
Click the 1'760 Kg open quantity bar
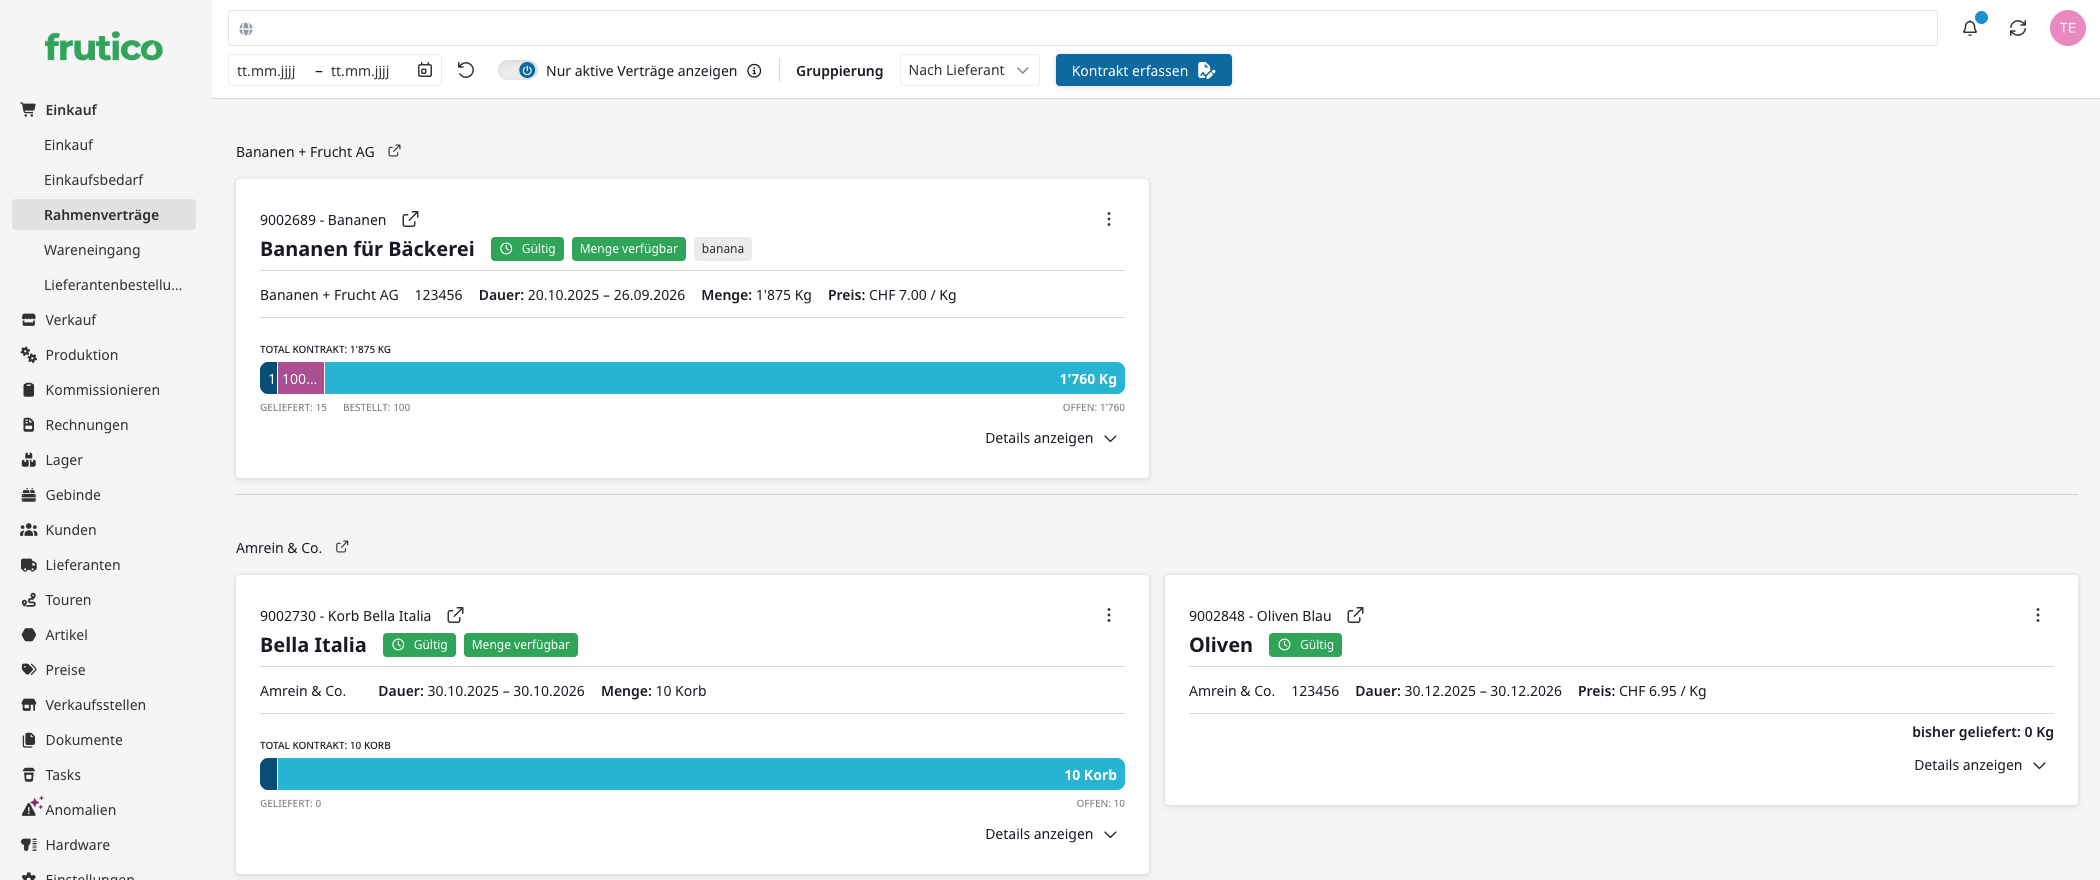[x=725, y=378]
